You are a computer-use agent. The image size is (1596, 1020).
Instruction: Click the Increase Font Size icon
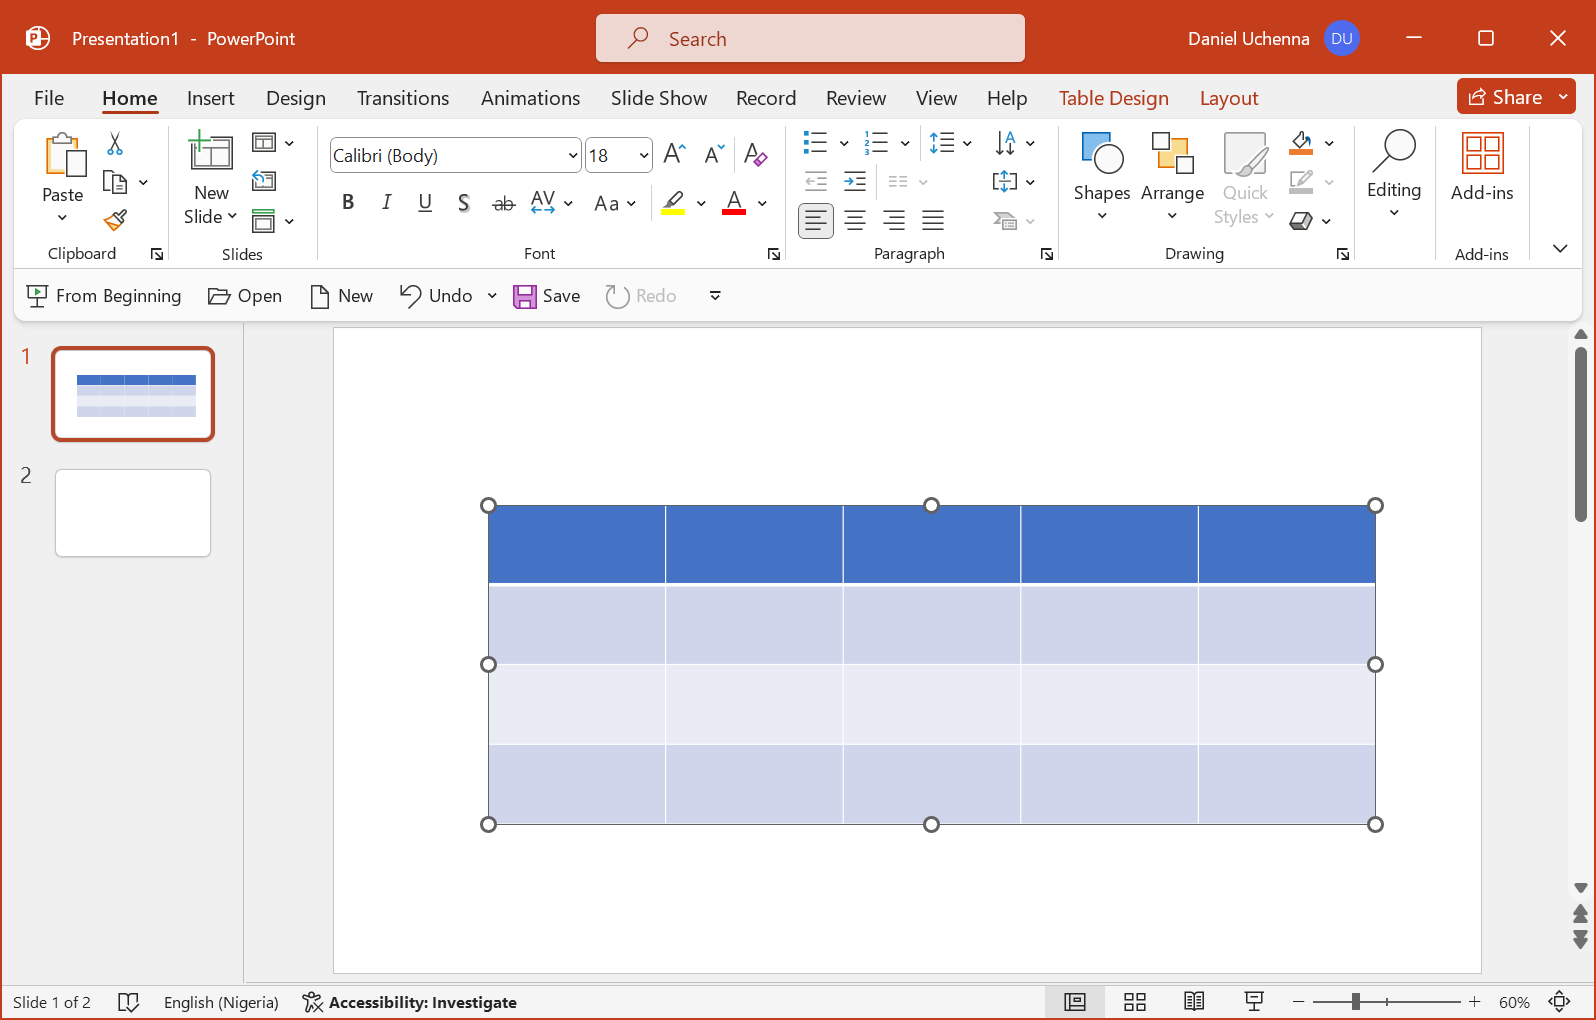click(x=674, y=154)
